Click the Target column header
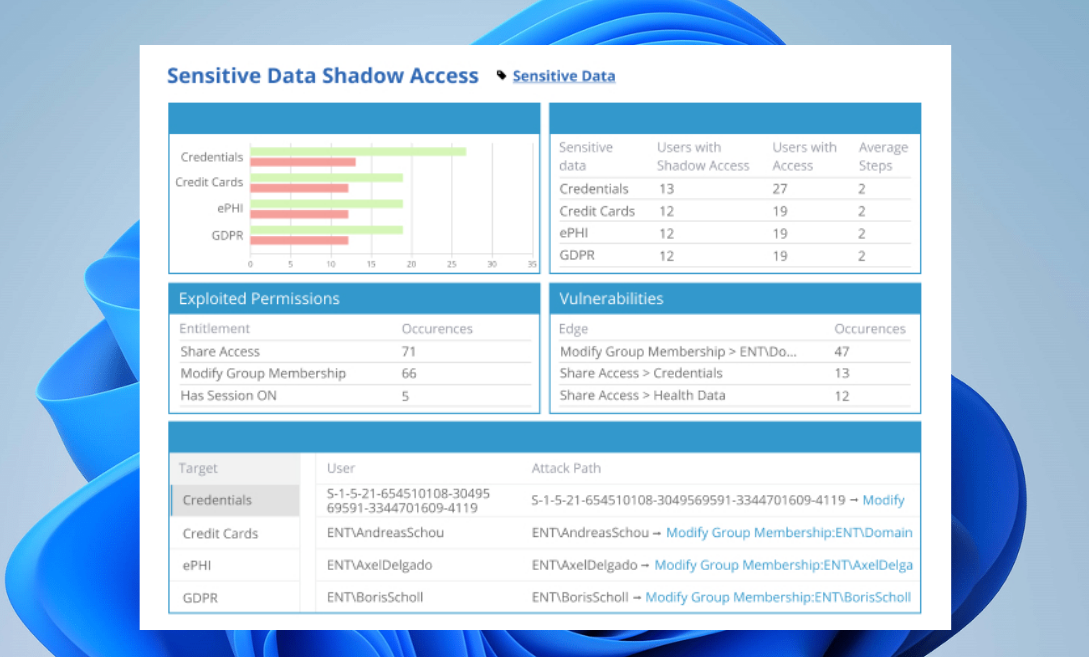 [198, 468]
